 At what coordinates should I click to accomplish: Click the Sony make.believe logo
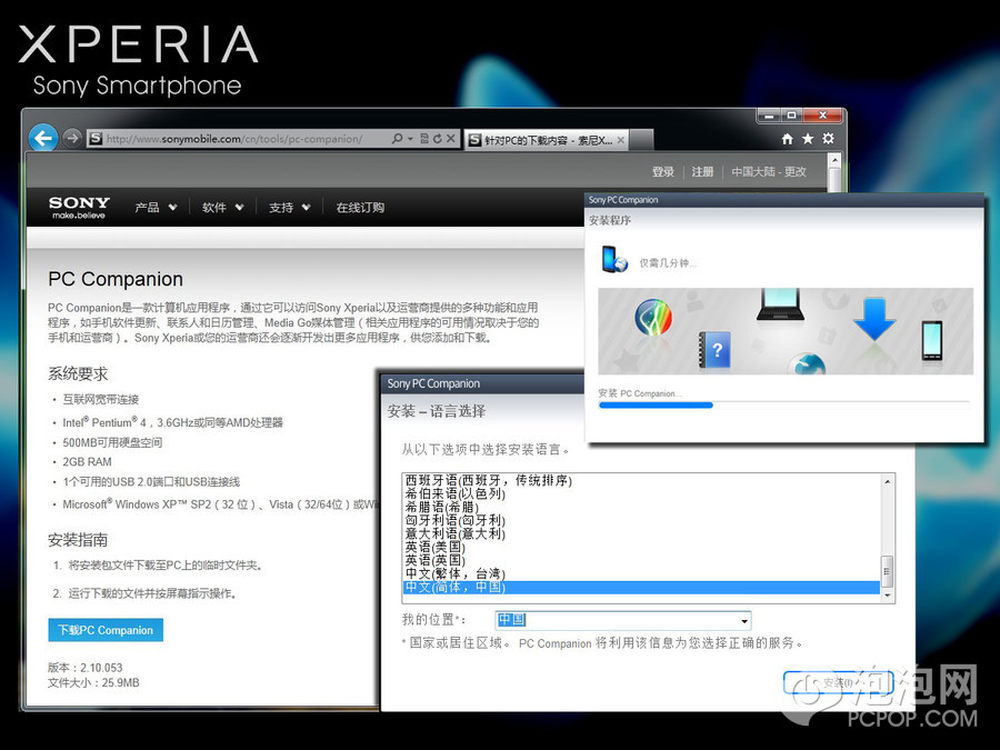[79, 207]
